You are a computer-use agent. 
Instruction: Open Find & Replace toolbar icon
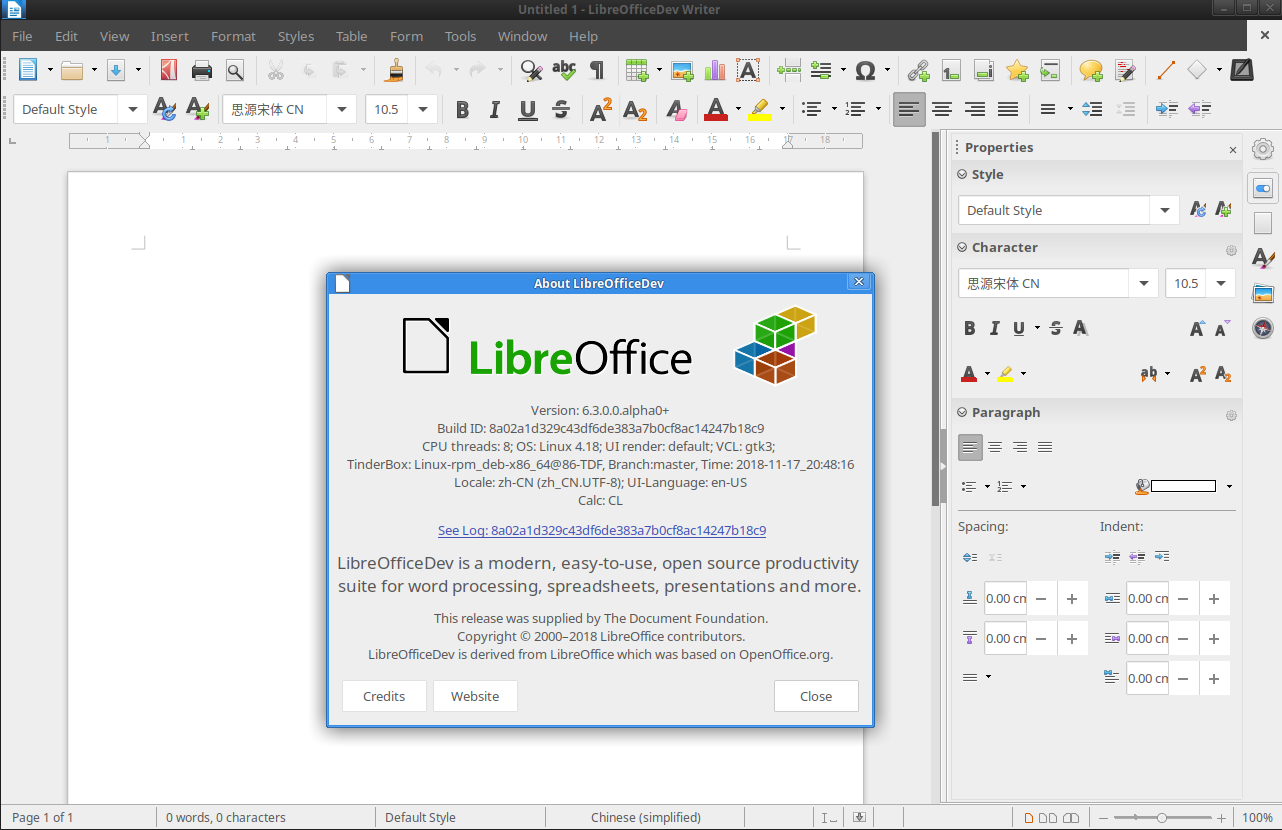pyautogui.click(x=532, y=70)
